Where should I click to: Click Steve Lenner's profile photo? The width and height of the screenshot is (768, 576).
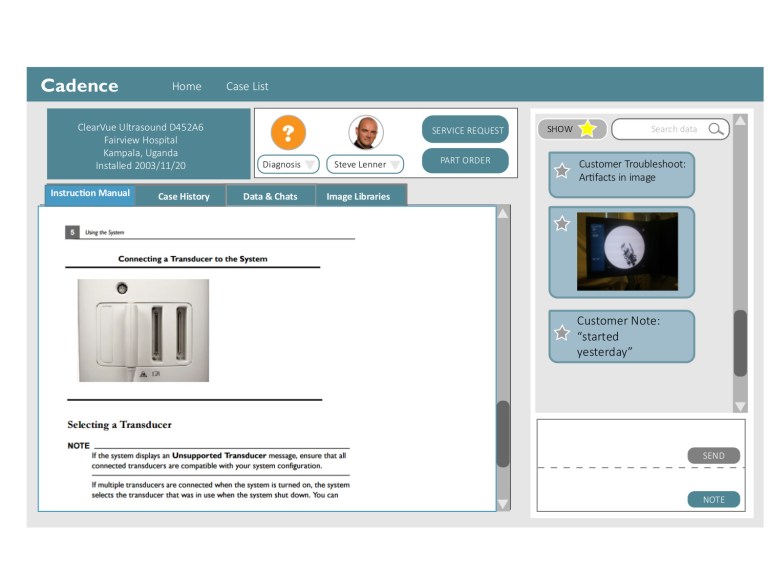tap(366, 133)
